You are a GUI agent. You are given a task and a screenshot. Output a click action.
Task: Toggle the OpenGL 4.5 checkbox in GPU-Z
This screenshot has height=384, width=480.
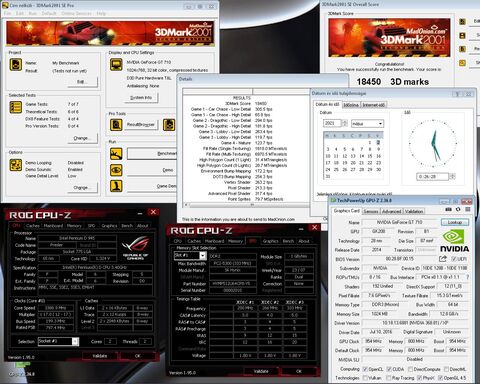[x=440, y=378]
